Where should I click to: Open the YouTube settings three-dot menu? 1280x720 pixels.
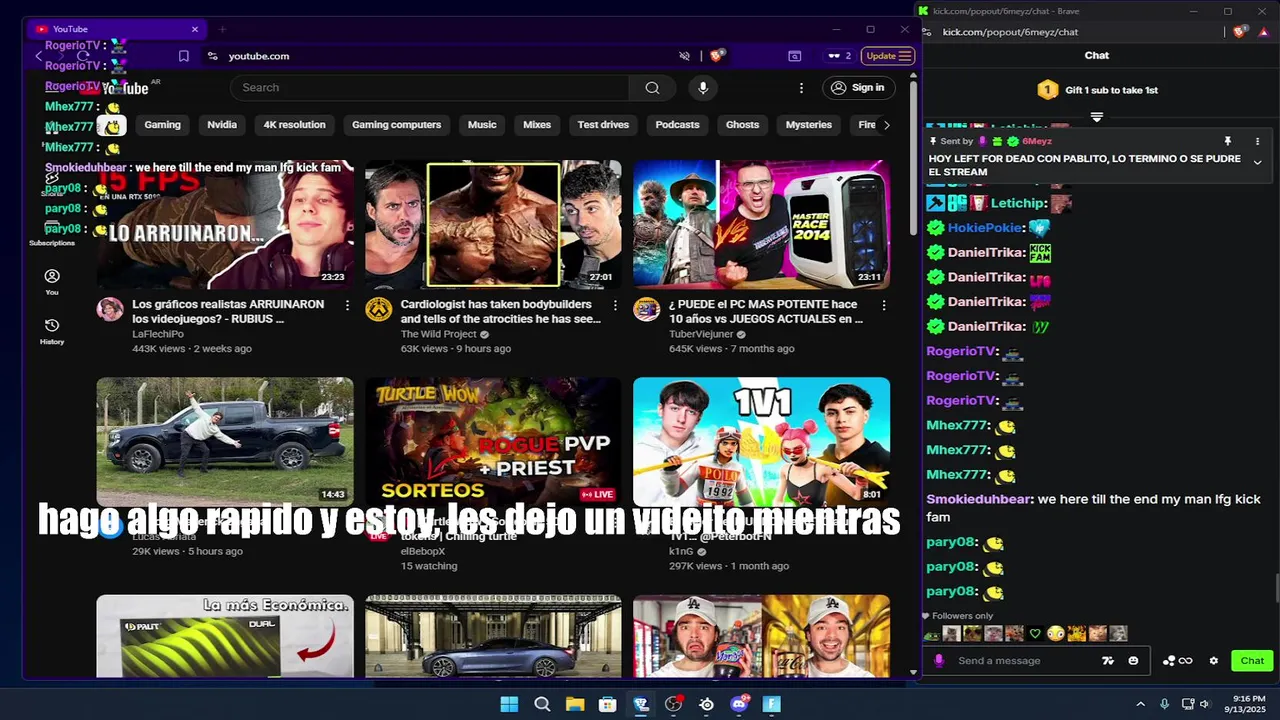(x=801, y=88)
